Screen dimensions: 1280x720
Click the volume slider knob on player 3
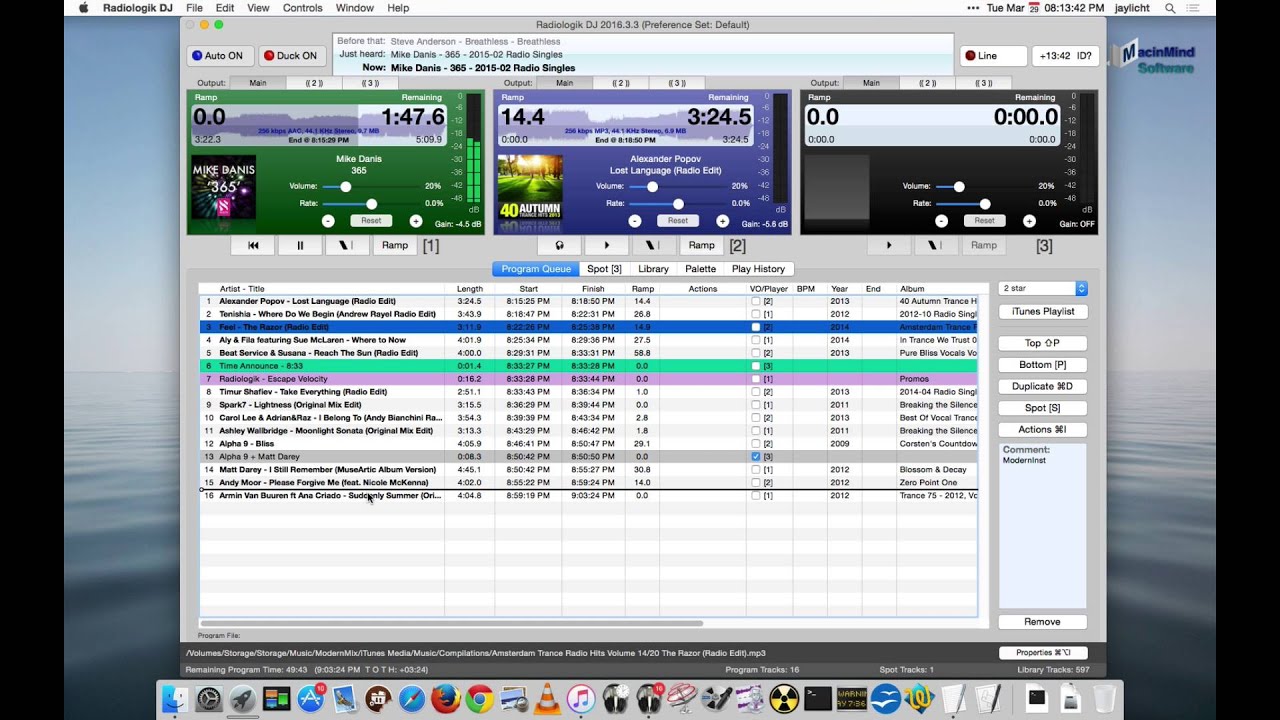tap(959, 186)
